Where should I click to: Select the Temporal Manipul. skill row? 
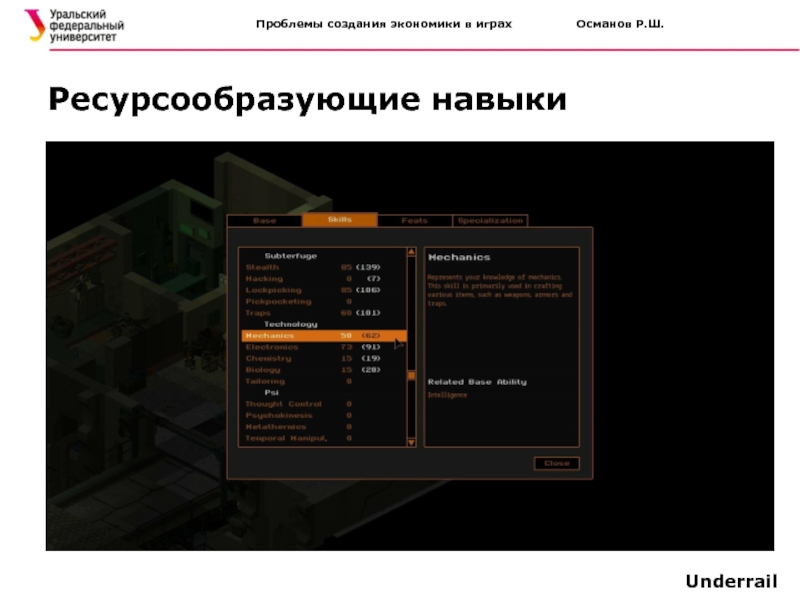tap(323, 438)
